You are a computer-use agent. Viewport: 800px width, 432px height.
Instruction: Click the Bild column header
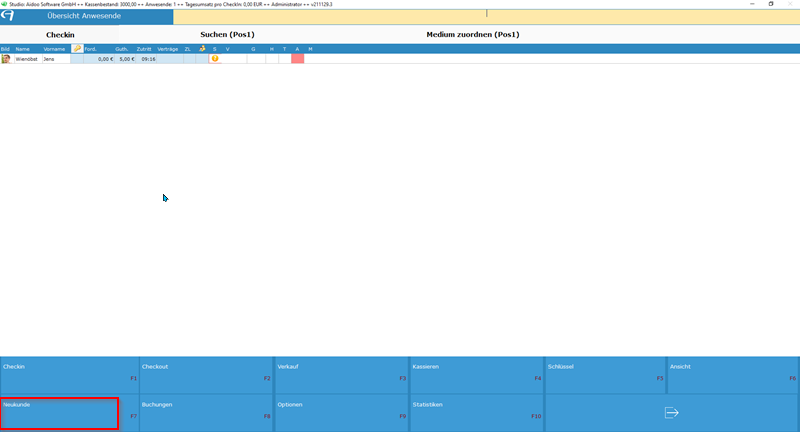[x=6, y=49]
